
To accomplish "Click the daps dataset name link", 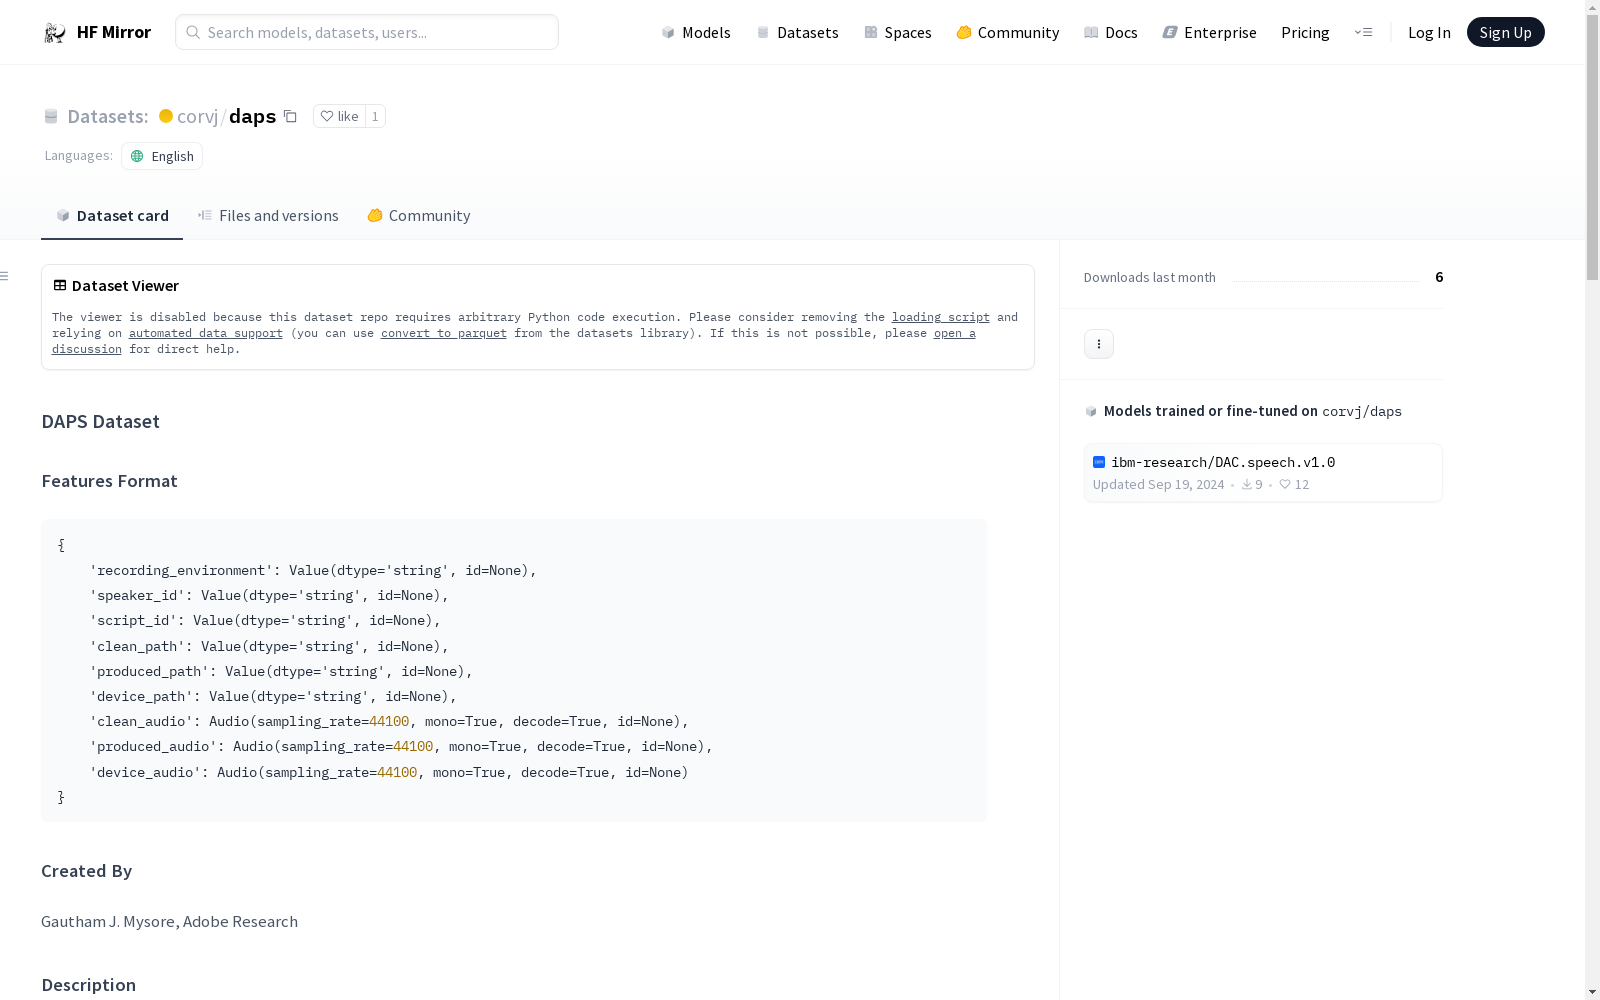I will (x=252, y=116).
